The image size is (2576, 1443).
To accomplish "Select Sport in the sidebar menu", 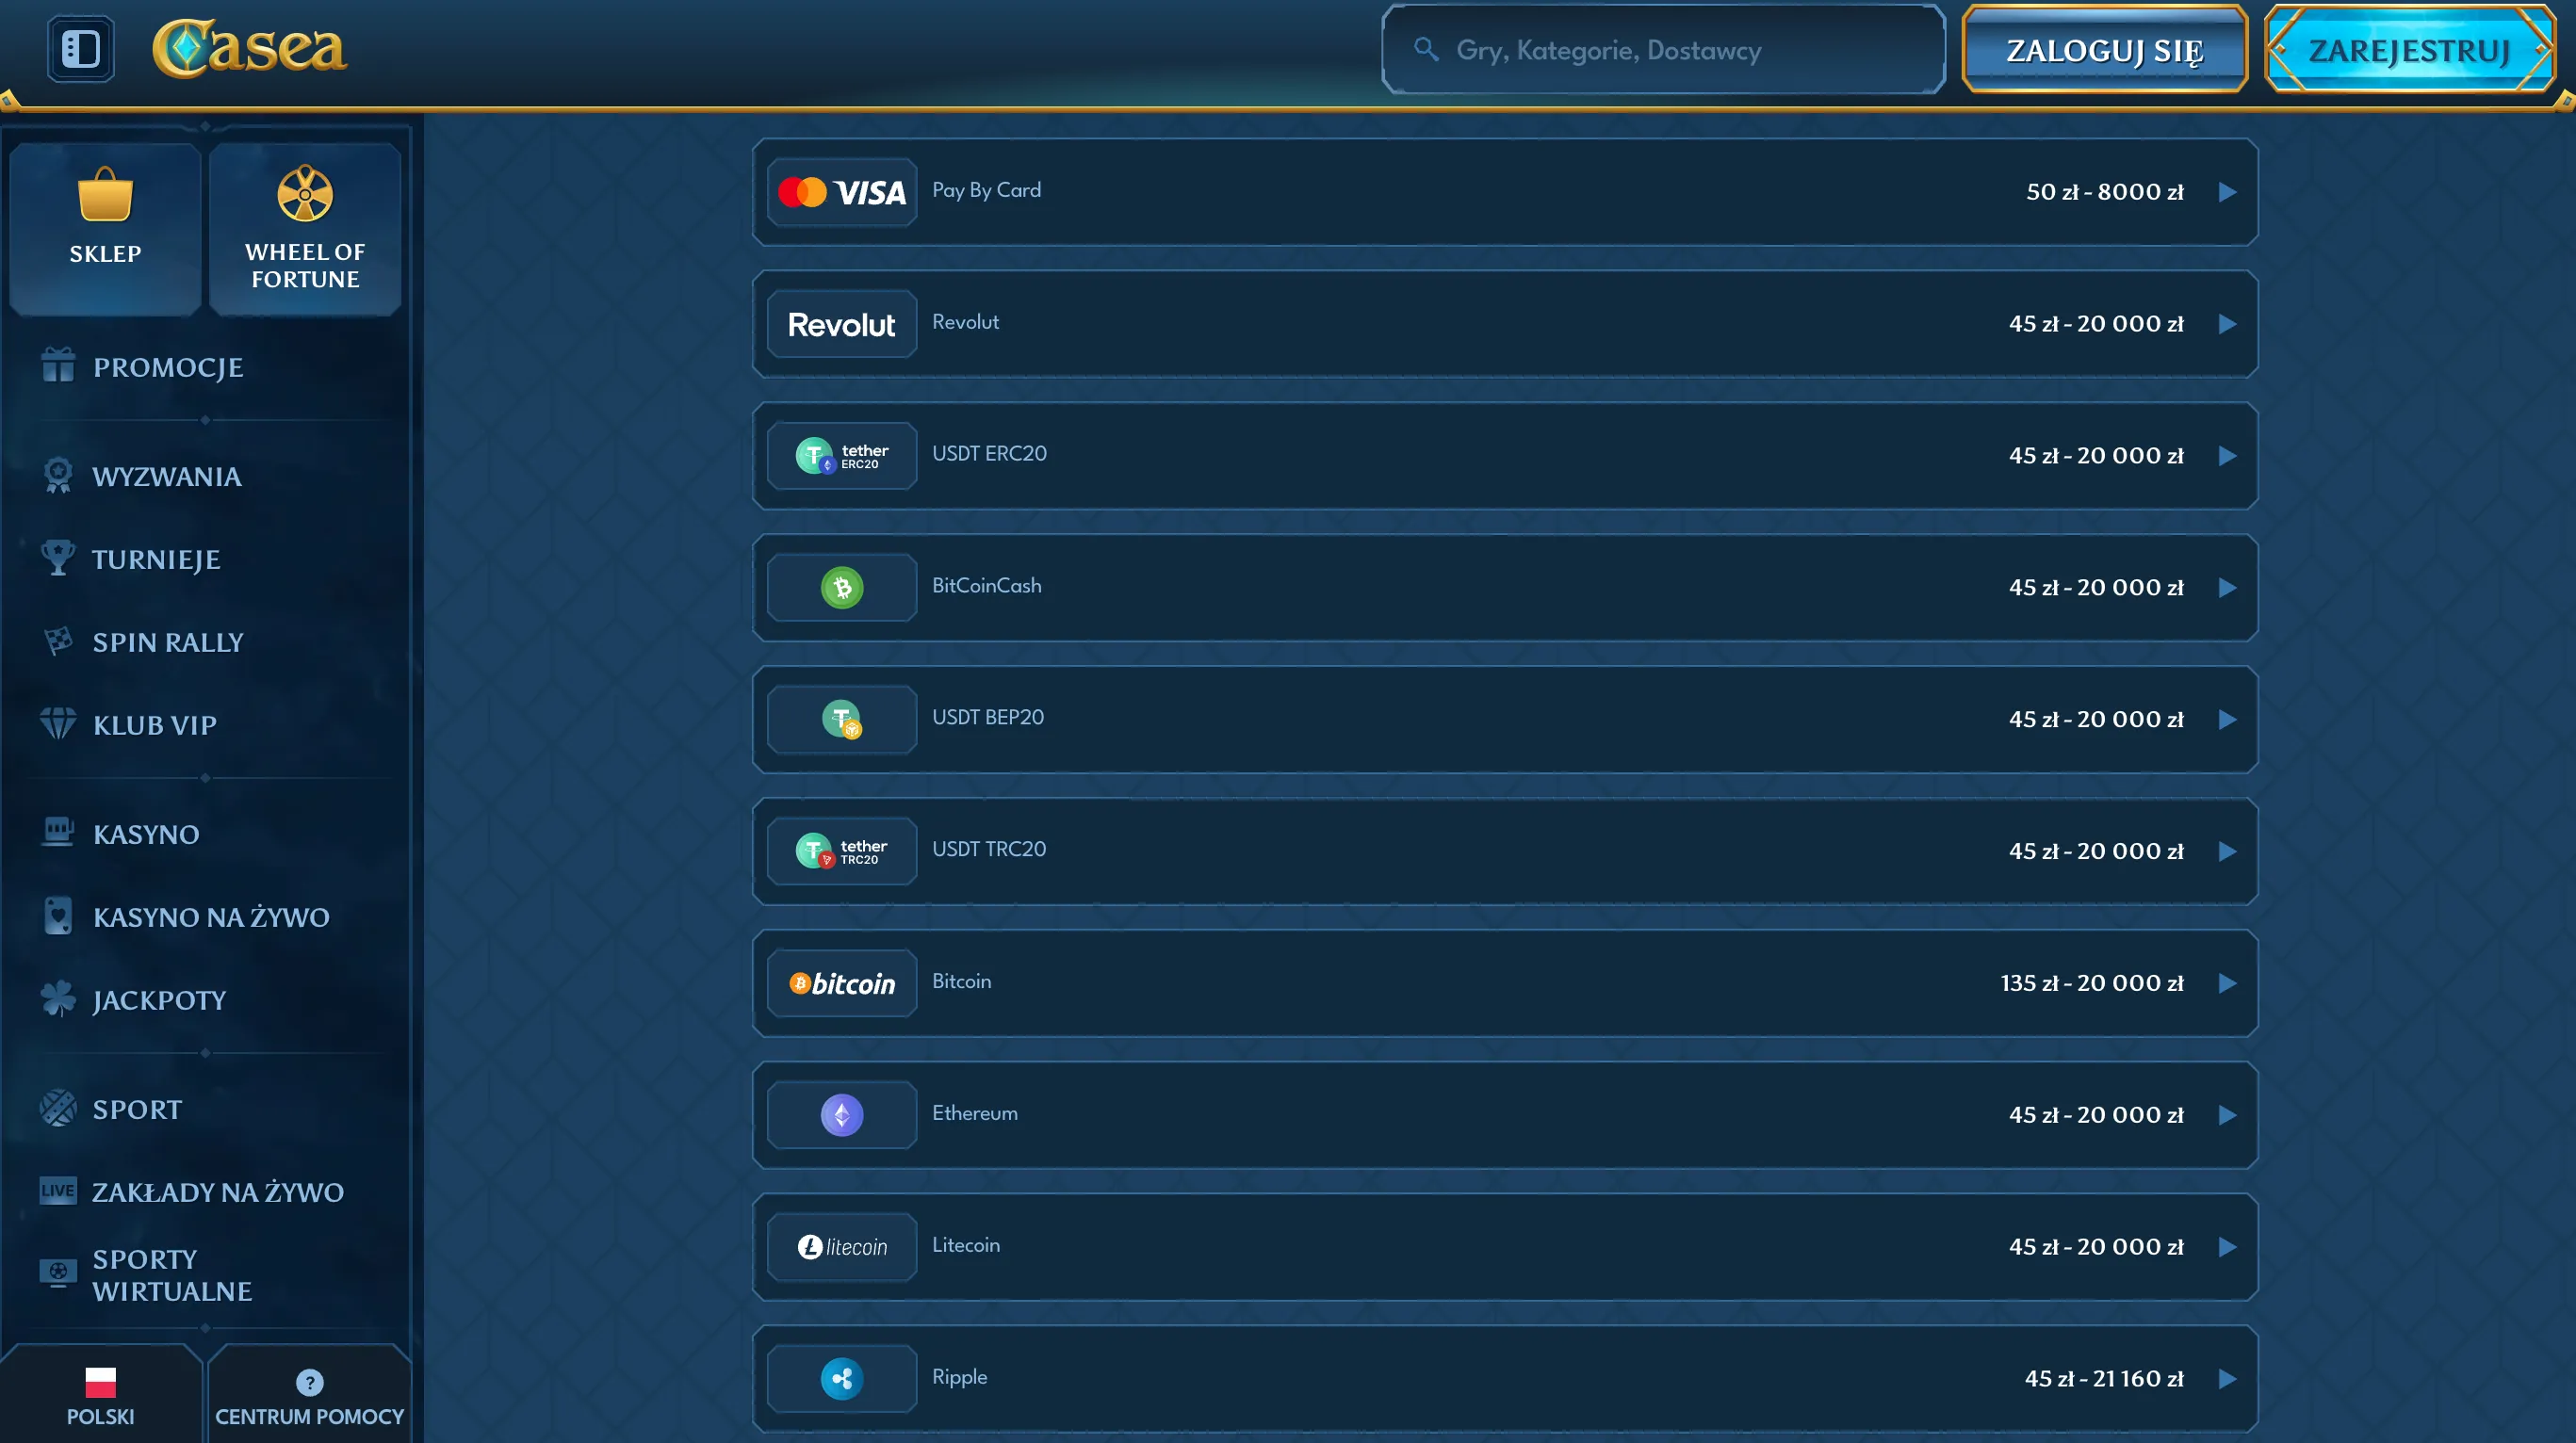I will pyautogui.click(x=137, y=1109).
